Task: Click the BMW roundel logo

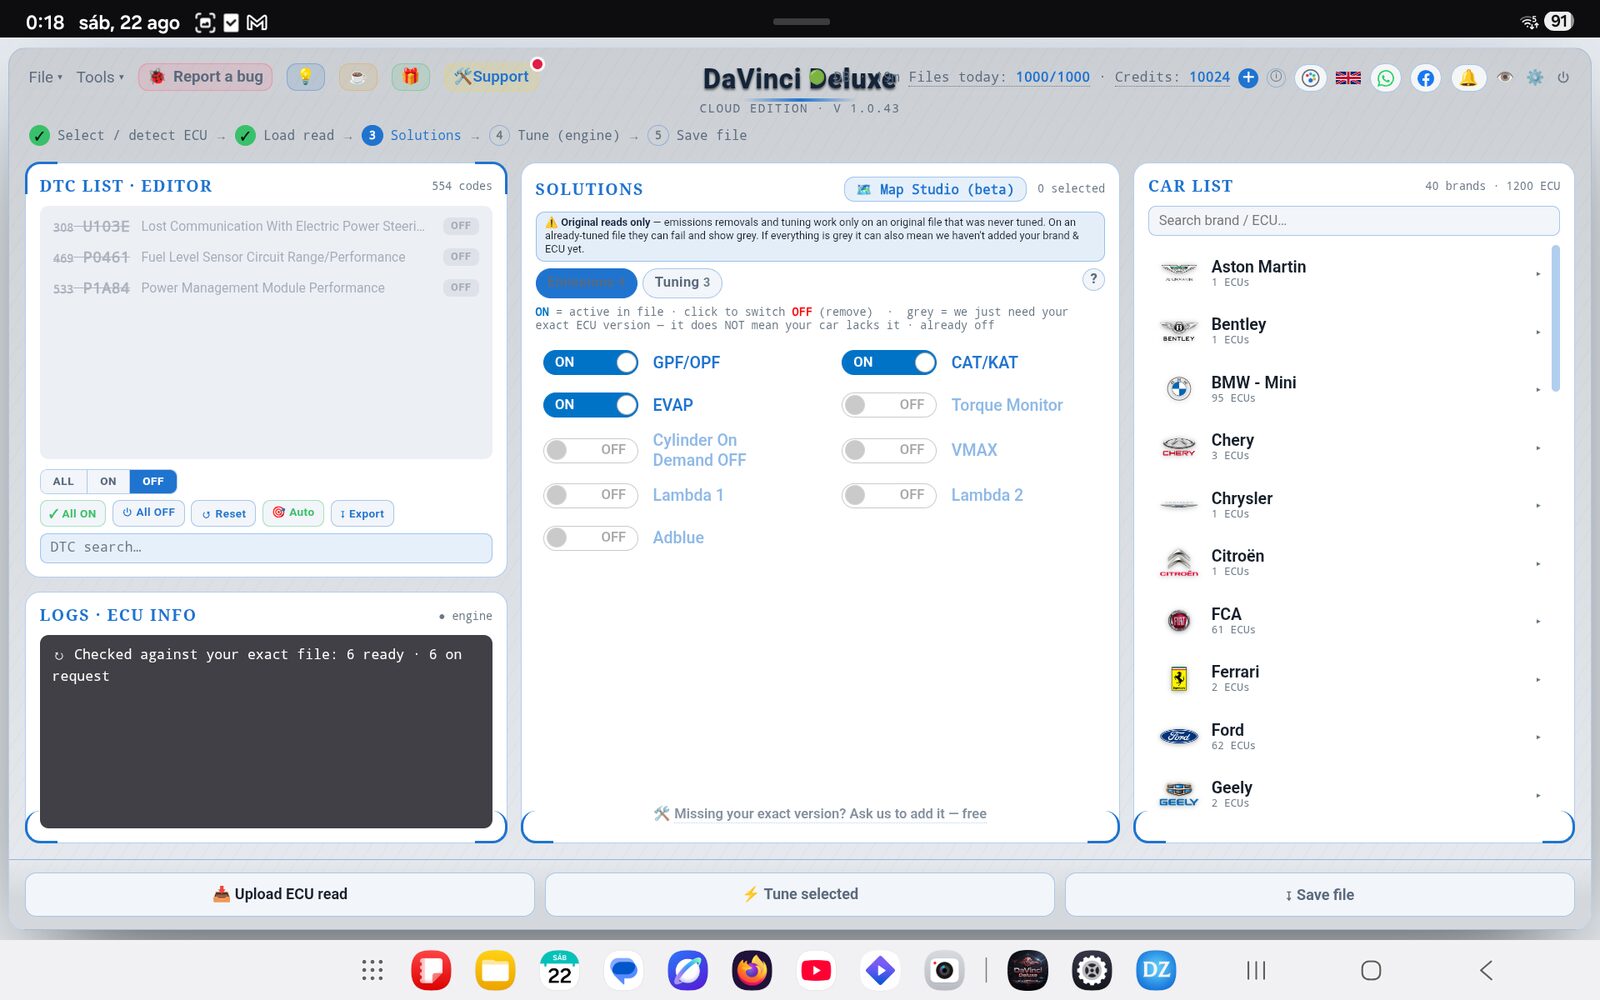Action: click(1179, 388)
